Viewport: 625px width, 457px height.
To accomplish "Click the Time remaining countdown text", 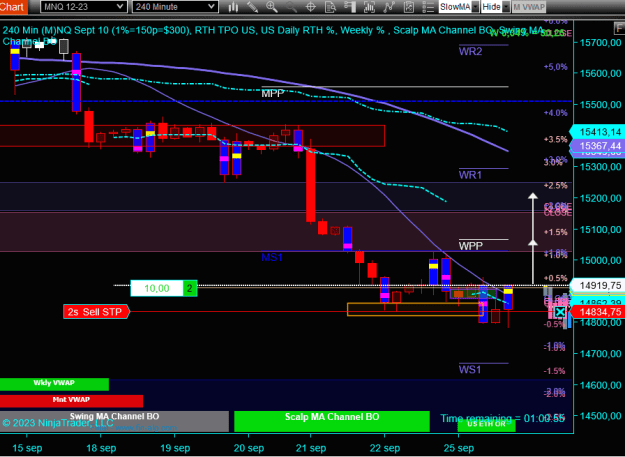I will click(502, 419).
